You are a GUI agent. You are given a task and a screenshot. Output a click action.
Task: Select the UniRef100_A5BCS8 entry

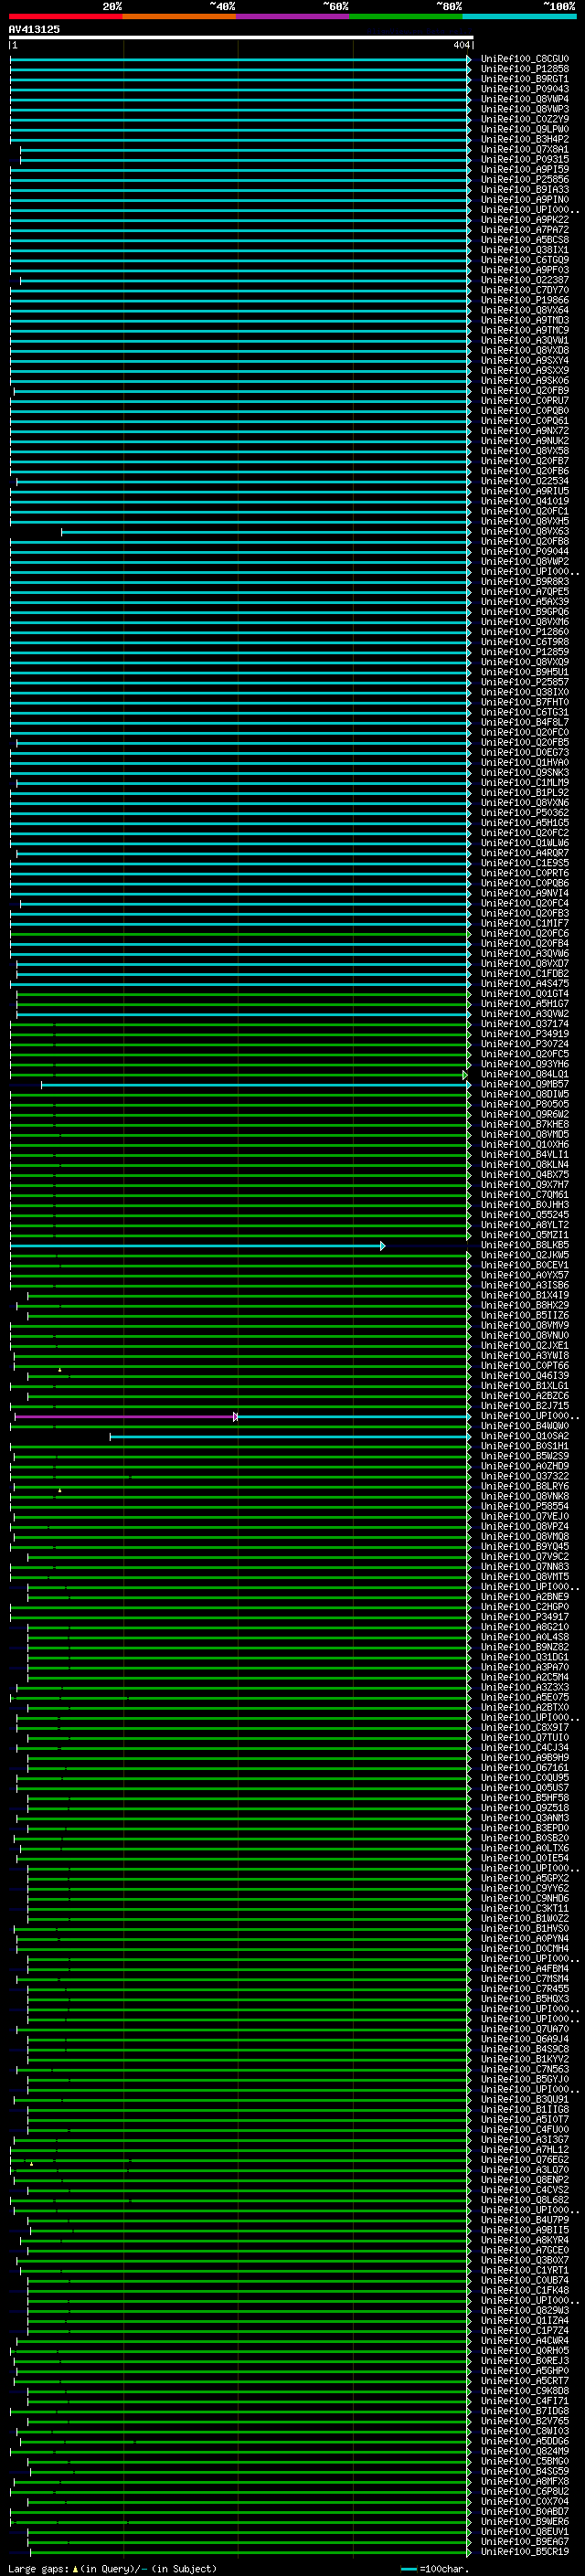click(x=524, y=240)
